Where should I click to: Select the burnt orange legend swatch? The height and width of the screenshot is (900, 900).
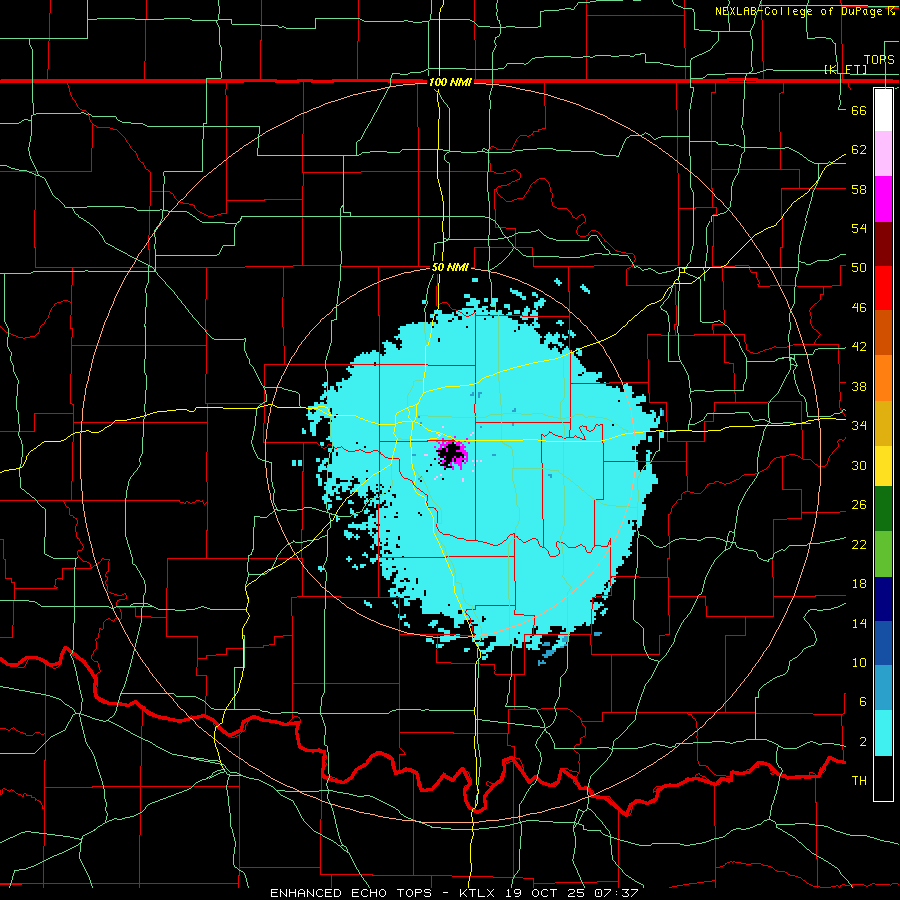(x=883, y=333)
